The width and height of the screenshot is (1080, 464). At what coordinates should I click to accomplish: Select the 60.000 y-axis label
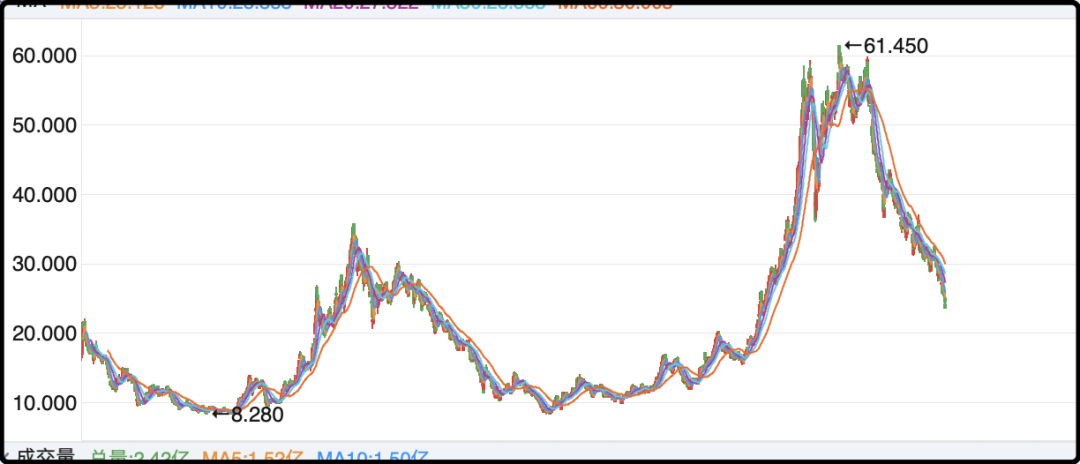pos(44,56)
